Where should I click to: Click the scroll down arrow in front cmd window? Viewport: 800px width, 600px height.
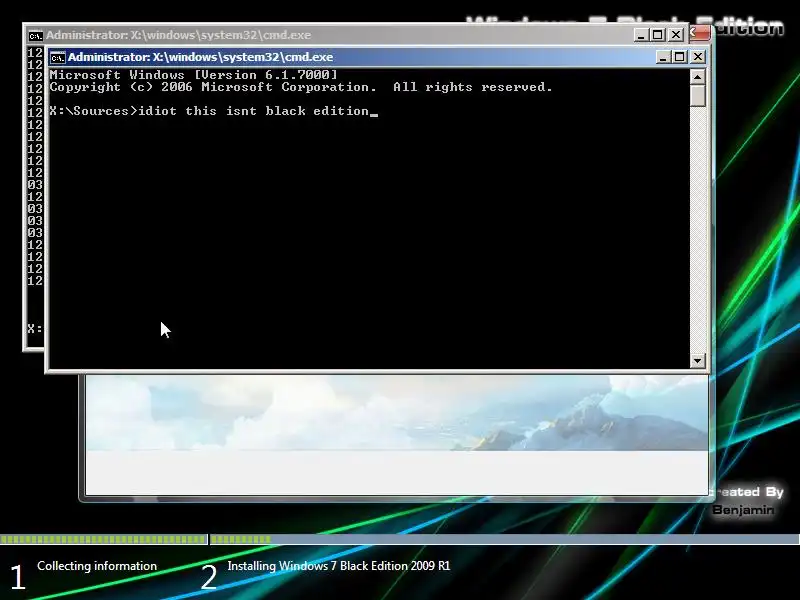pyautogui.click(x=697, y=361)
